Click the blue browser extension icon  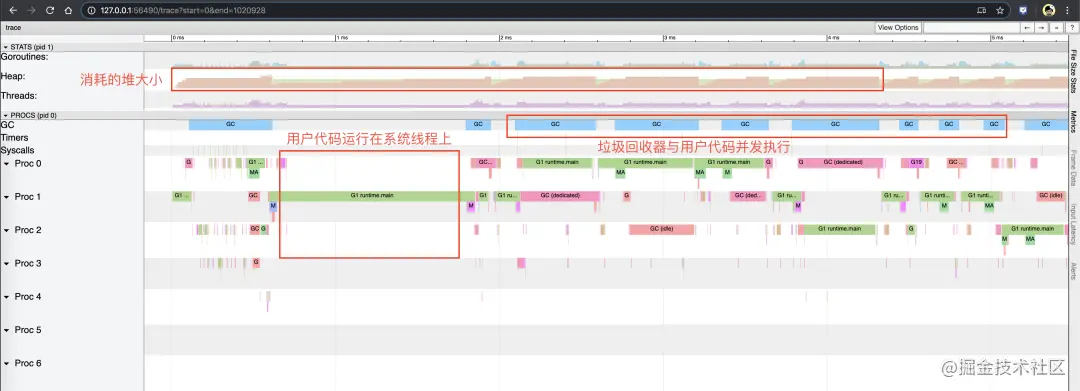pos(1024,10)
